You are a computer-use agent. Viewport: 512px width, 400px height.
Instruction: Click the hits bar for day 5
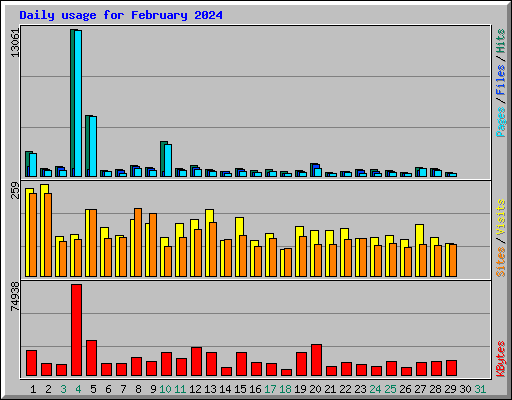[87, 146]
